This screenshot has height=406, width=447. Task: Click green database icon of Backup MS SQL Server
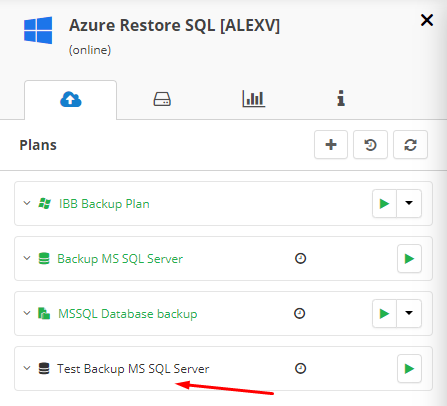click(44, 258)
